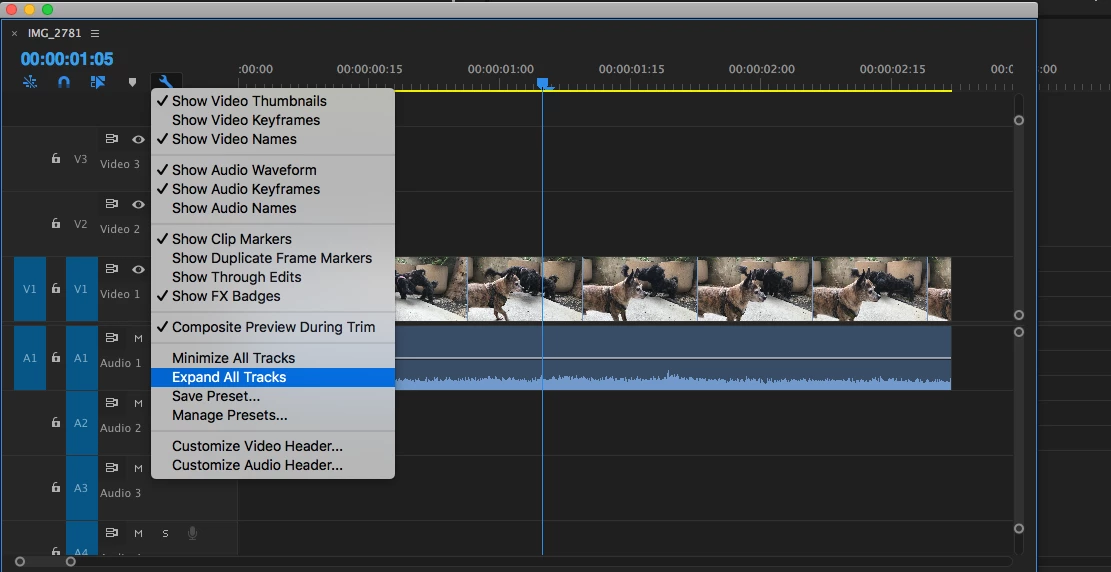Image resolution: width=1111 pixels, height=572 pixels.
Task: Toggle sync lock on Audio 1
Action: 111,338
